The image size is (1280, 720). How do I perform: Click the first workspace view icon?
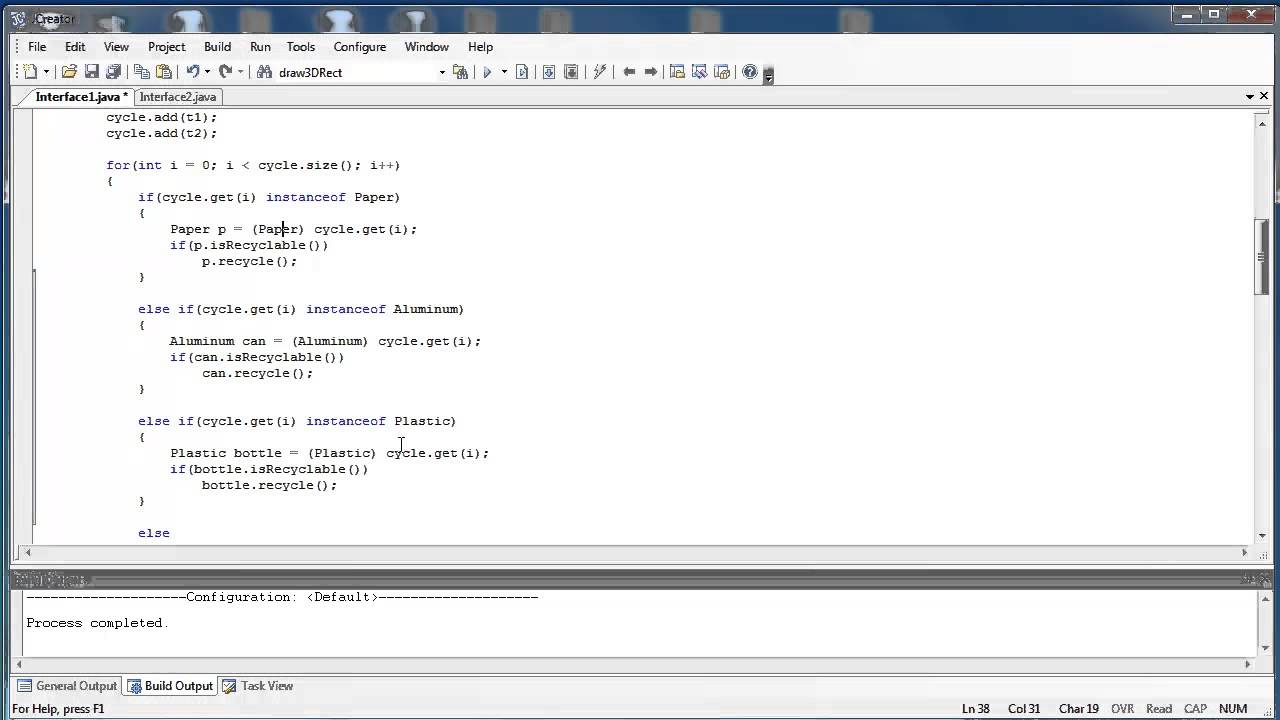677,72
